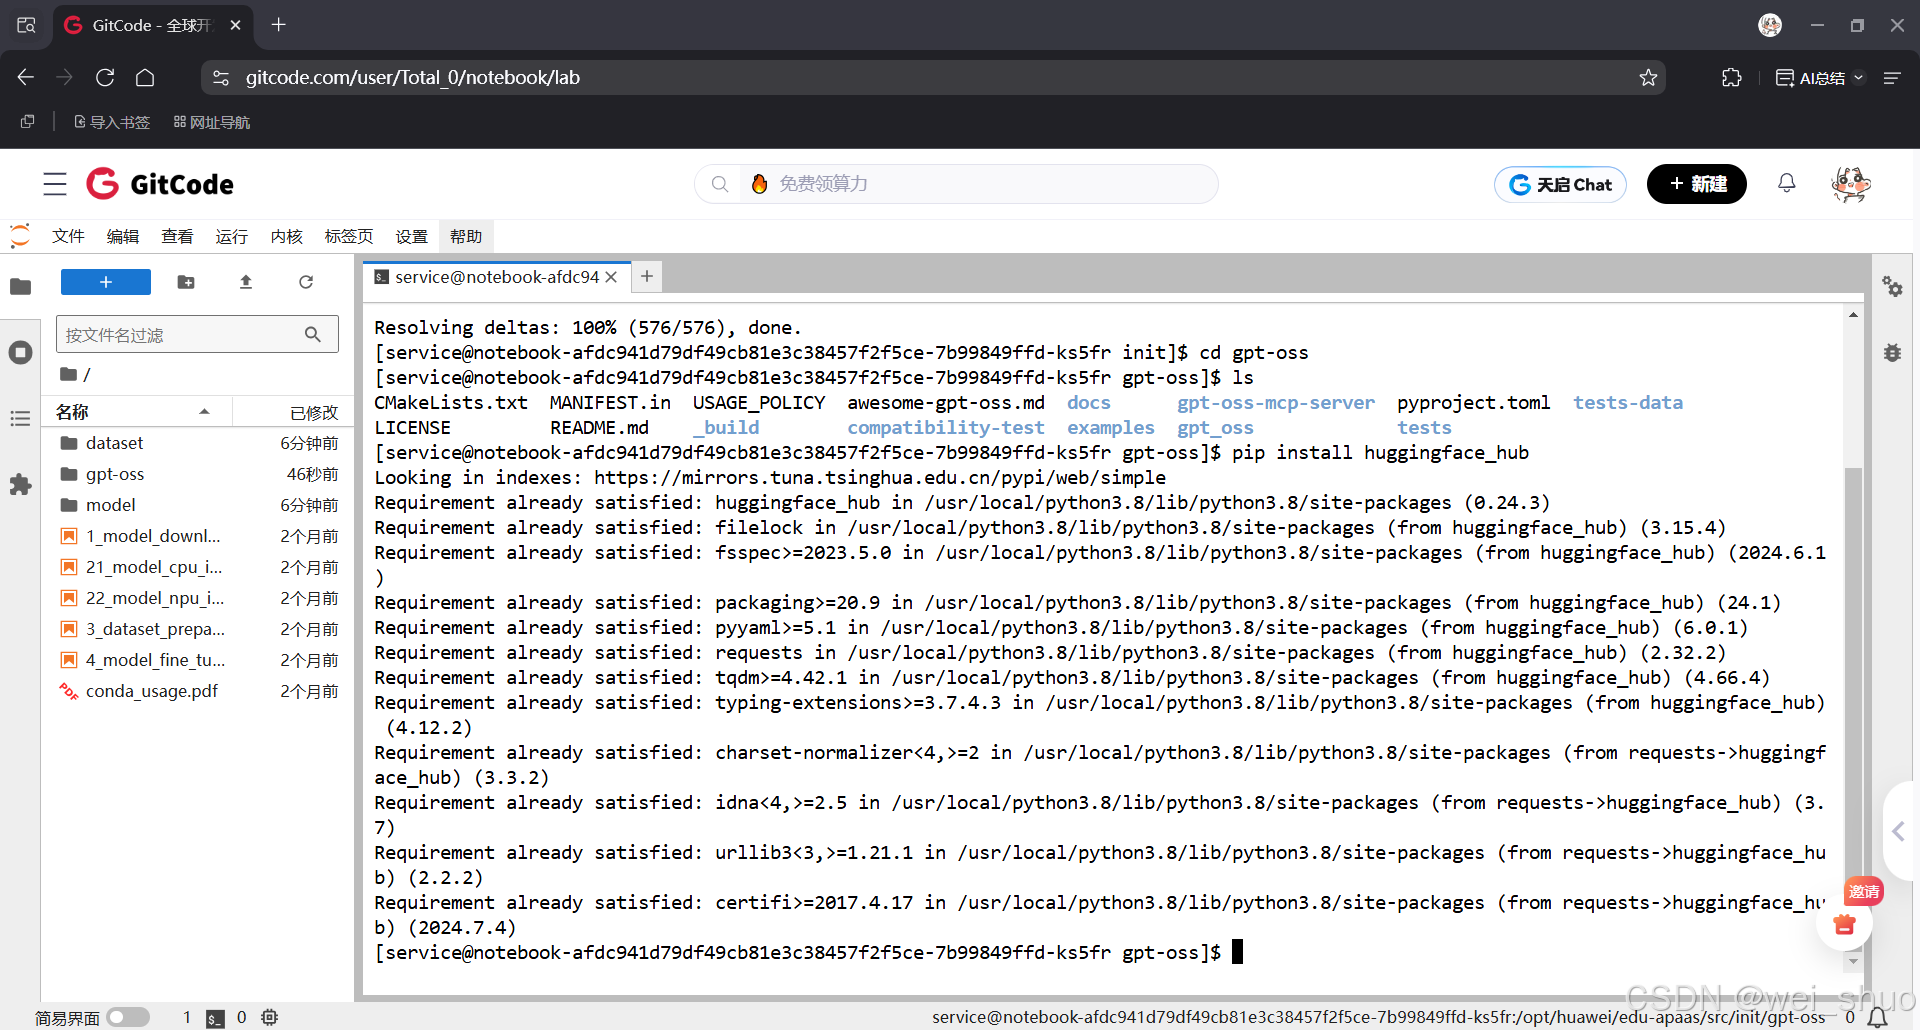Click terminal scrollbar up arrow

1853,315
